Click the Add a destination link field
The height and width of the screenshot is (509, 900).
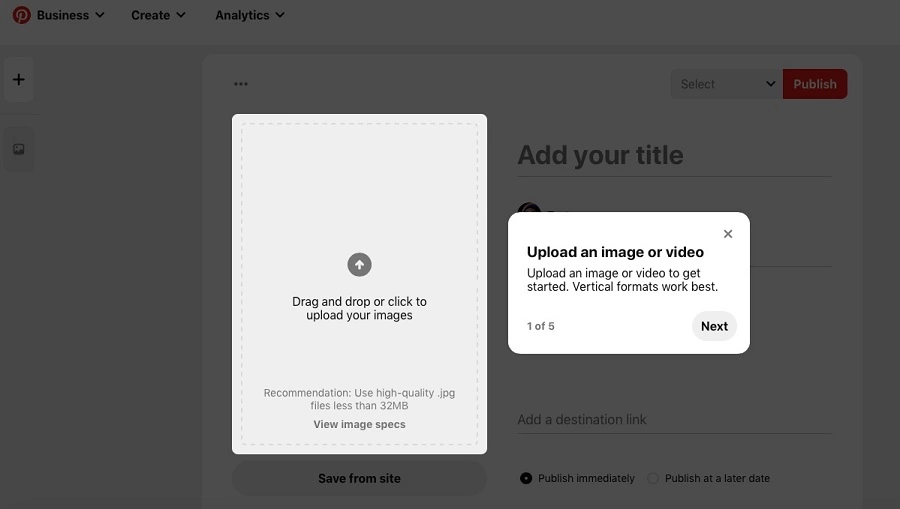point(673,419)
